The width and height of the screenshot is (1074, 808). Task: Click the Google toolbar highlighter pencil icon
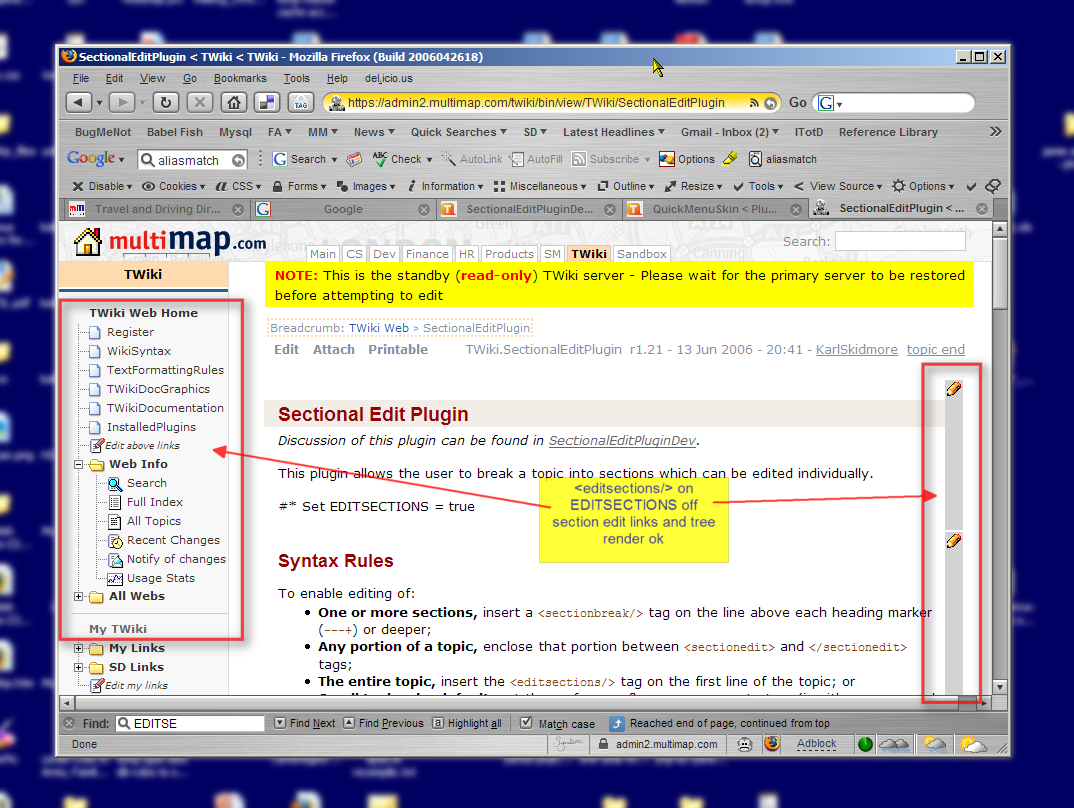730,159
